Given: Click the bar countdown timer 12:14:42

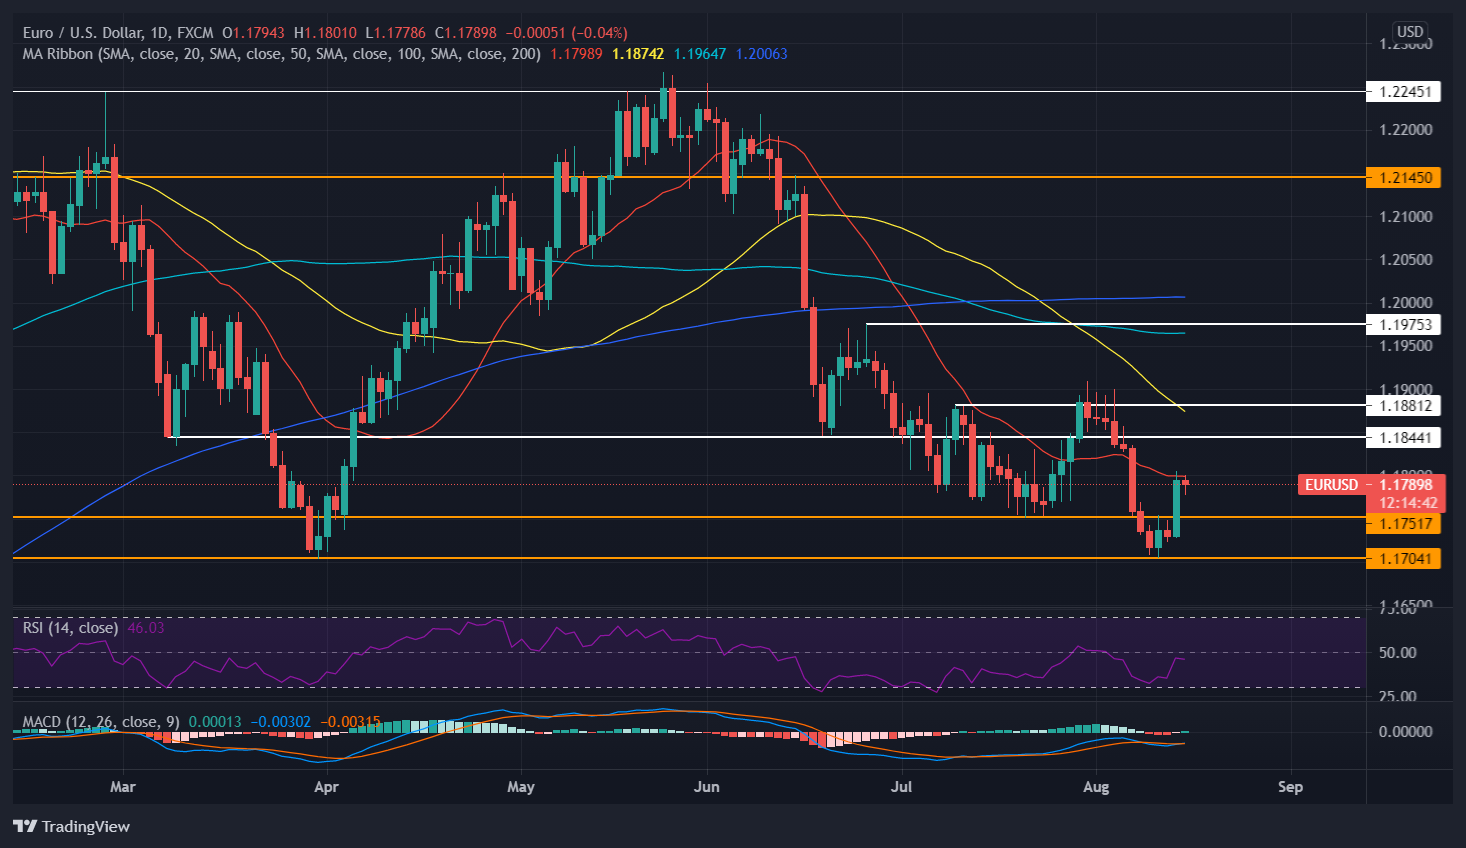Looking at the screenshot, I should (x=1408, y=503).
